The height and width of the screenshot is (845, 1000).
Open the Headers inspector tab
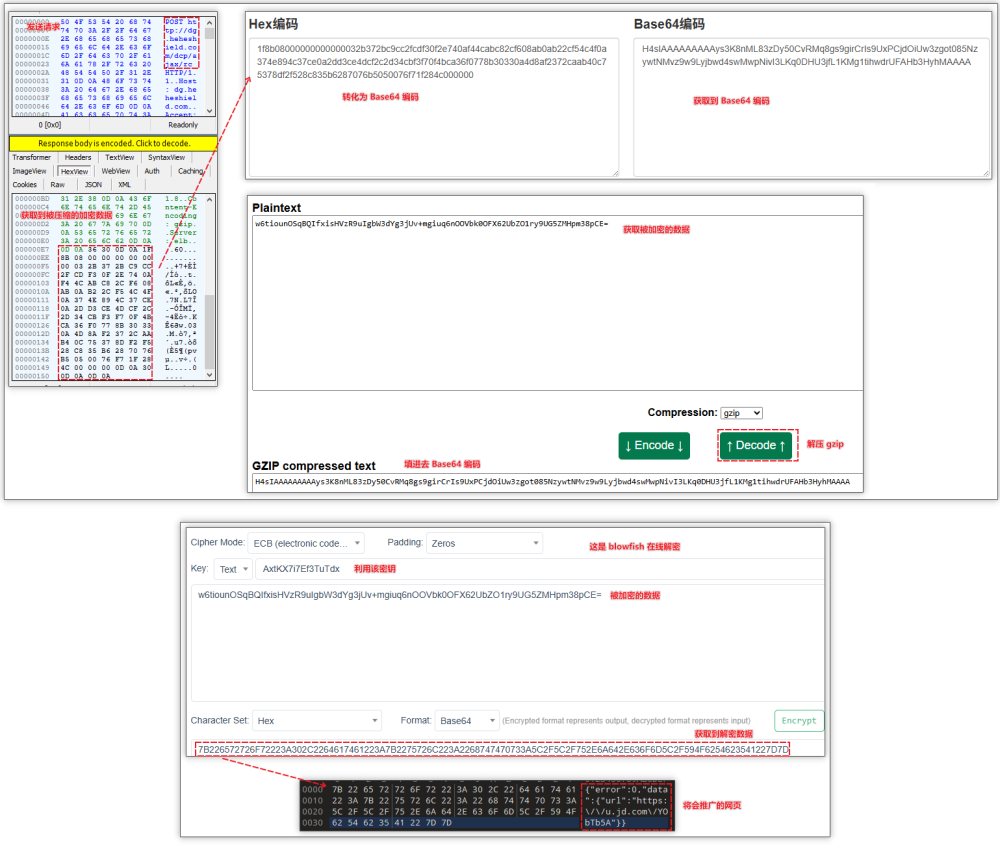[x=77, y=158]
